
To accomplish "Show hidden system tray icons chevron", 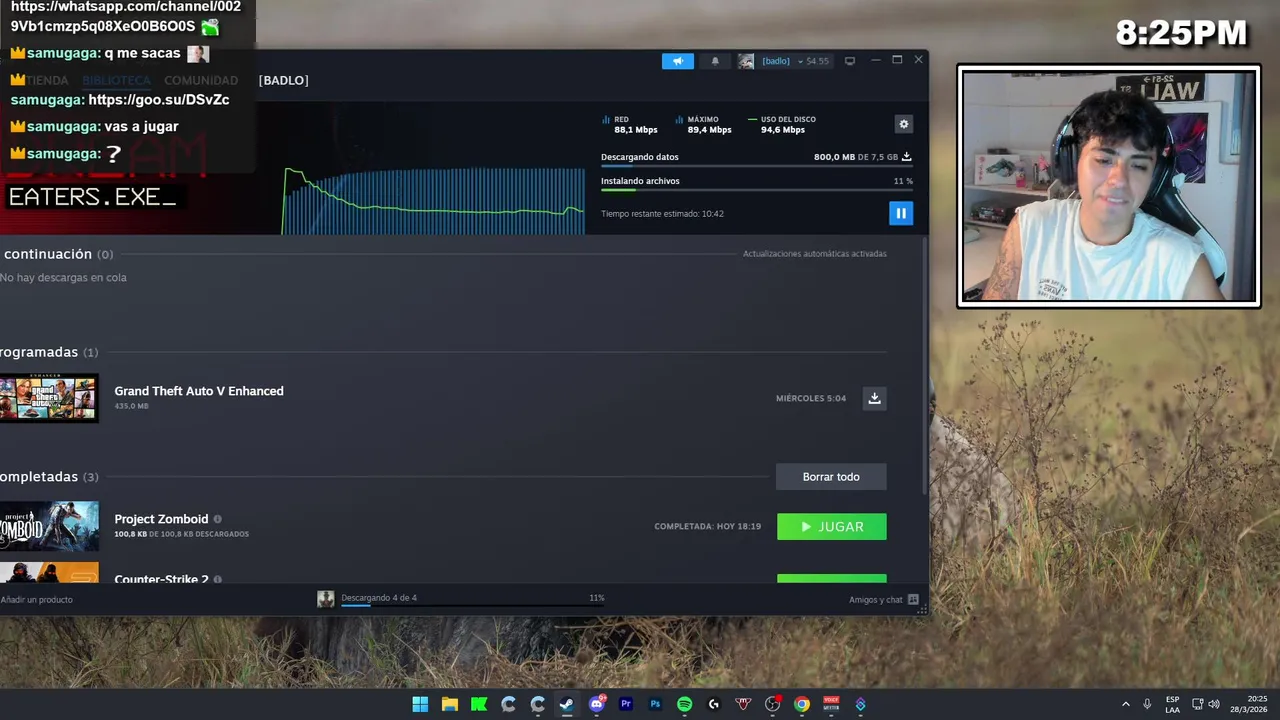I will coord(1126,704).
